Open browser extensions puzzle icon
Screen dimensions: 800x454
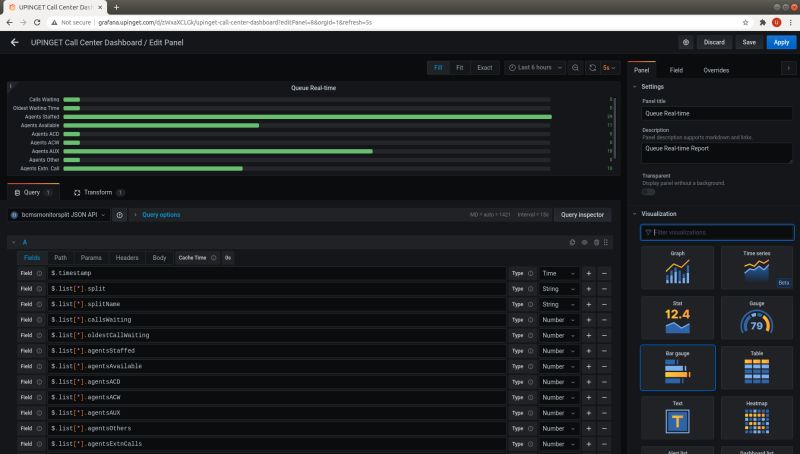[762, 22]
